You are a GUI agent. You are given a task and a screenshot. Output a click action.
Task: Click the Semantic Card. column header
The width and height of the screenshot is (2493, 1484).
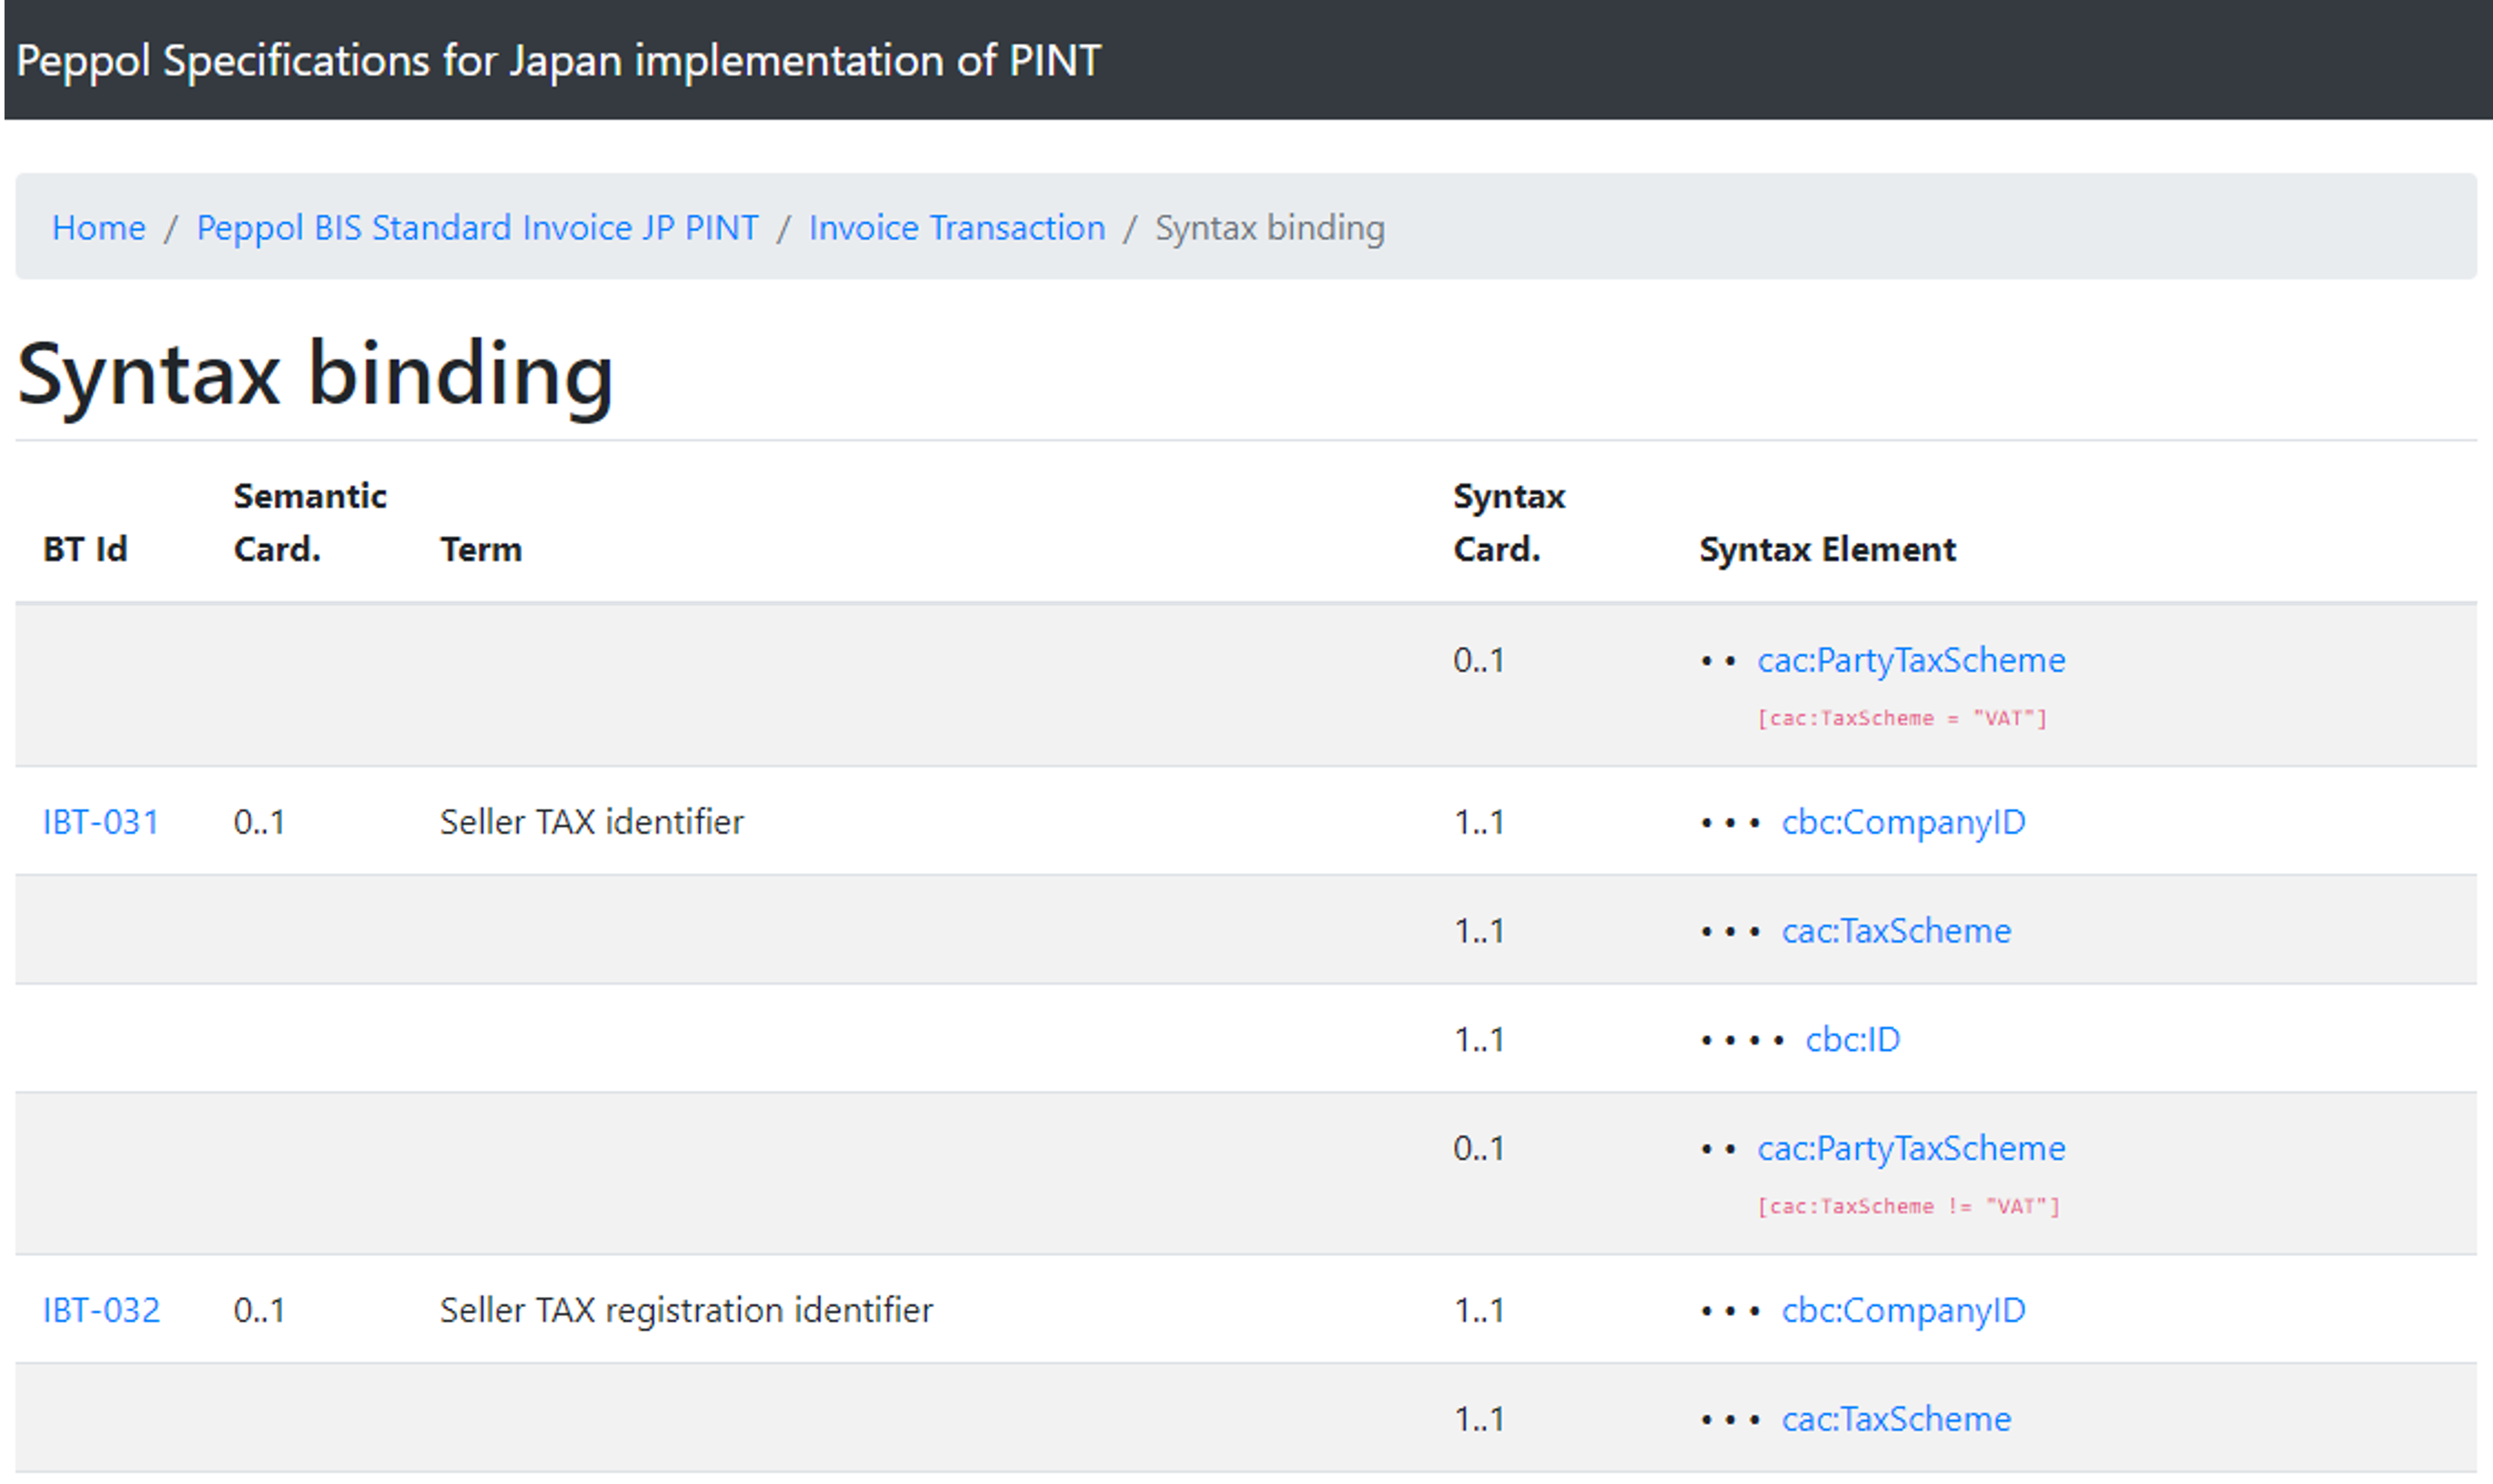coord(310,522)
